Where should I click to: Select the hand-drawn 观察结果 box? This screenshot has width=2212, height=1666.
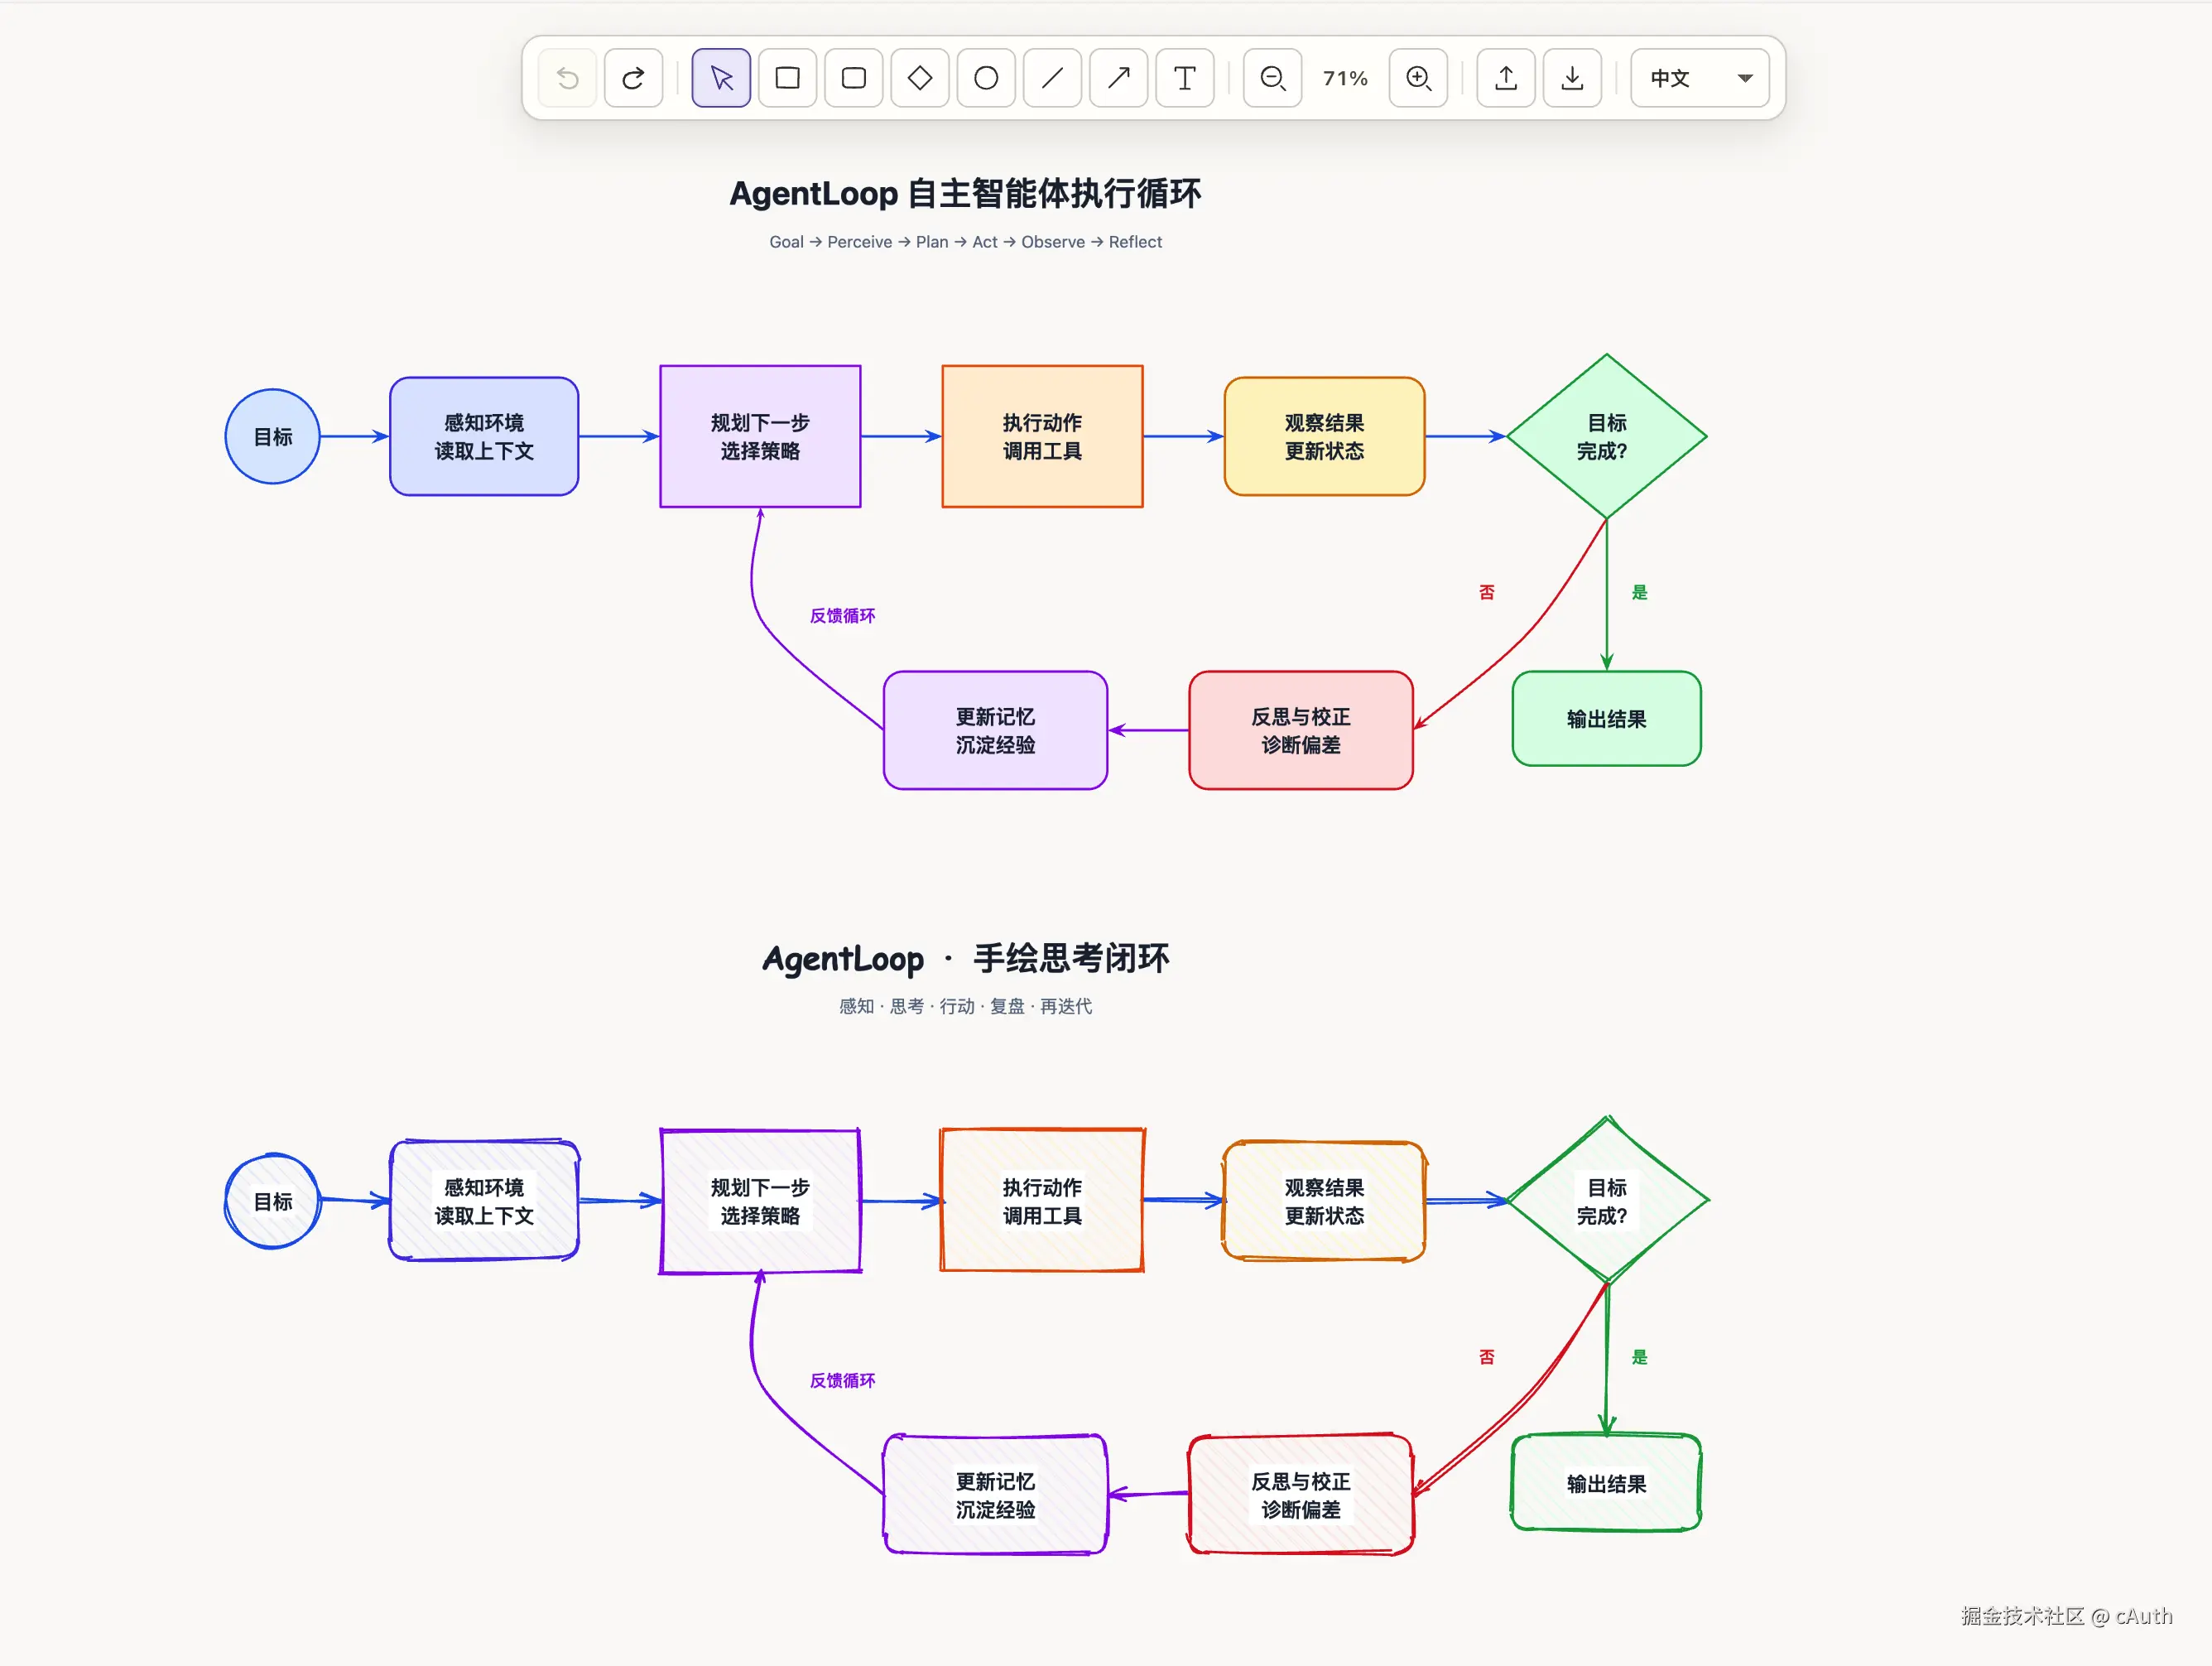click(1324, 1201)
